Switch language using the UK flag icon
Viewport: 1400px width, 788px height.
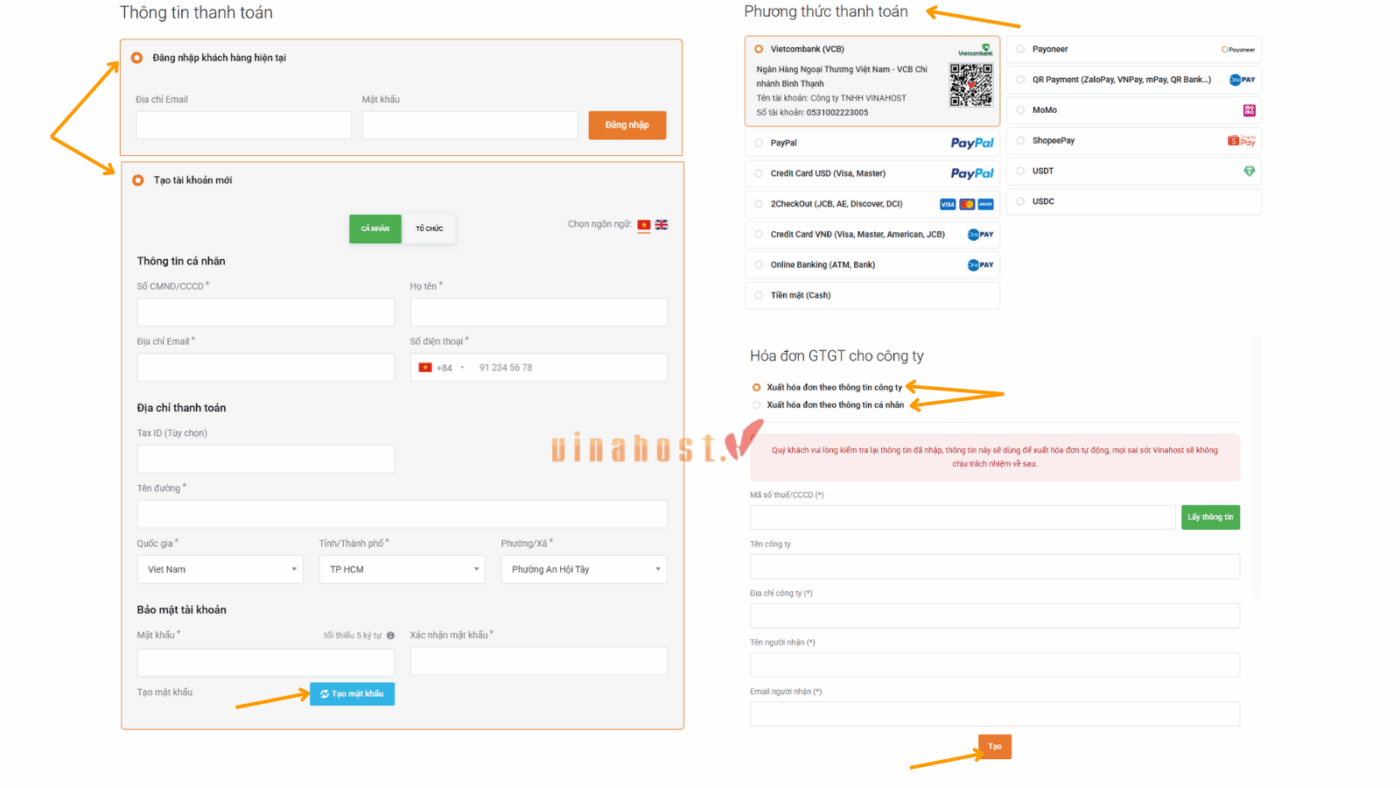click(661, 225)
